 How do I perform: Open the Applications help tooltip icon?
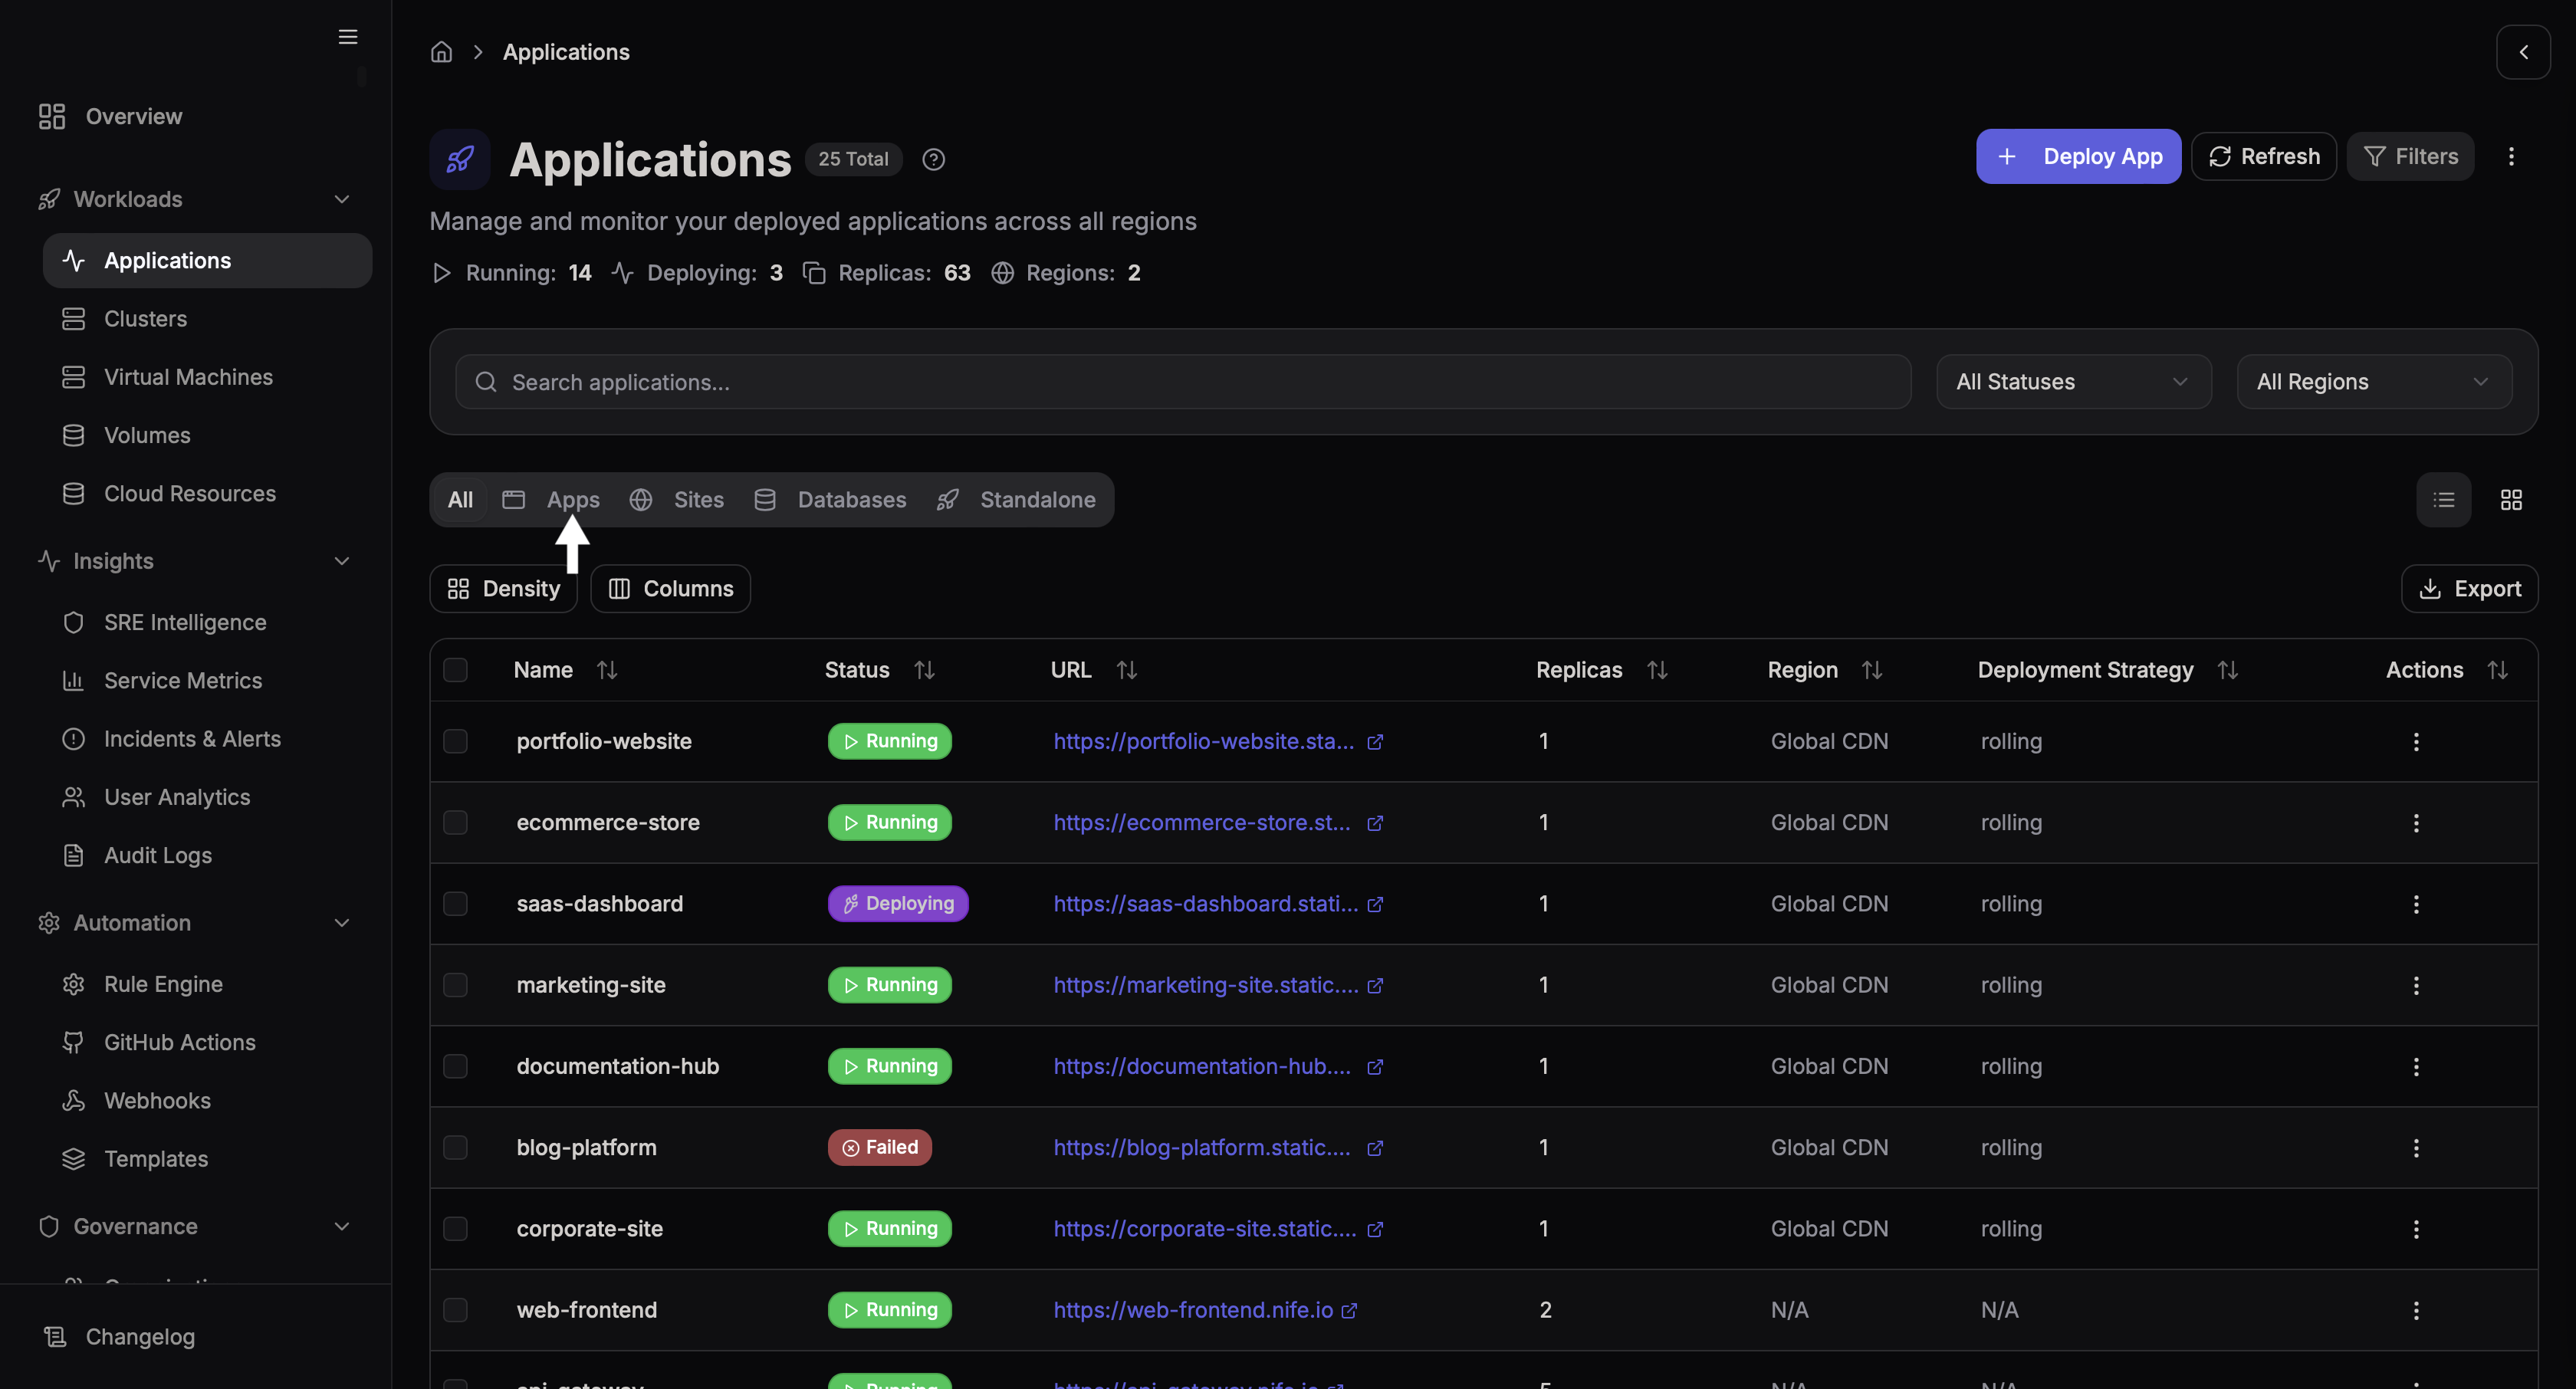pos(933,159)
